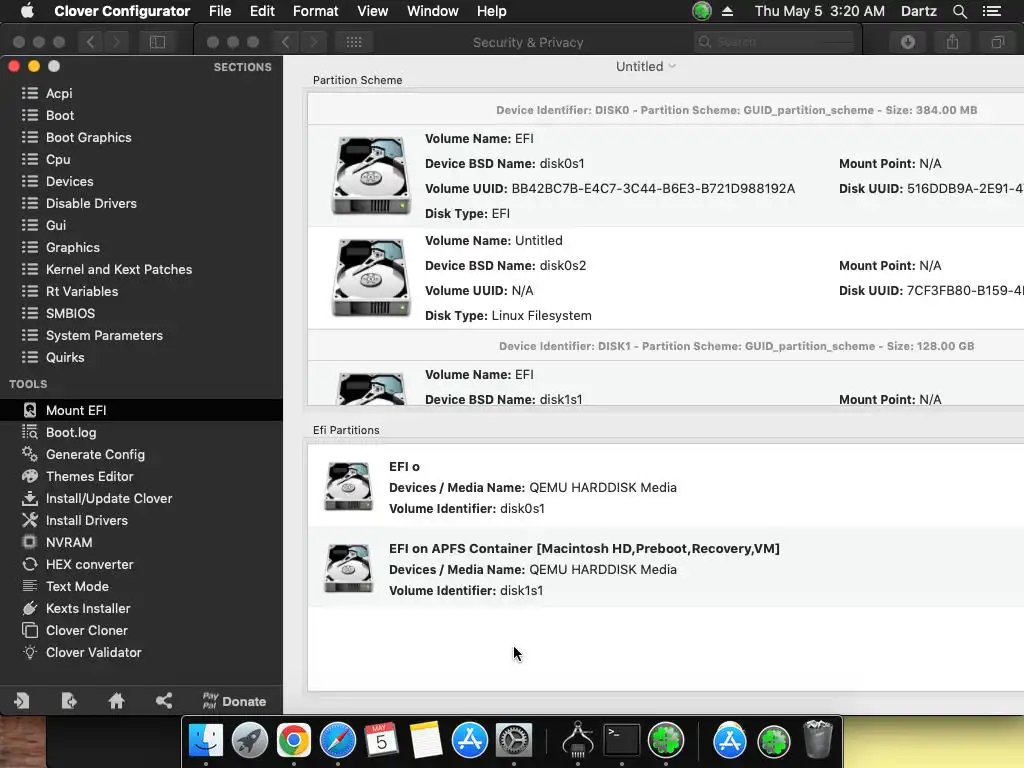Open the Boot.log tool icon
Viewport: 1024px width, 768px height.
(x=30, y=432)
